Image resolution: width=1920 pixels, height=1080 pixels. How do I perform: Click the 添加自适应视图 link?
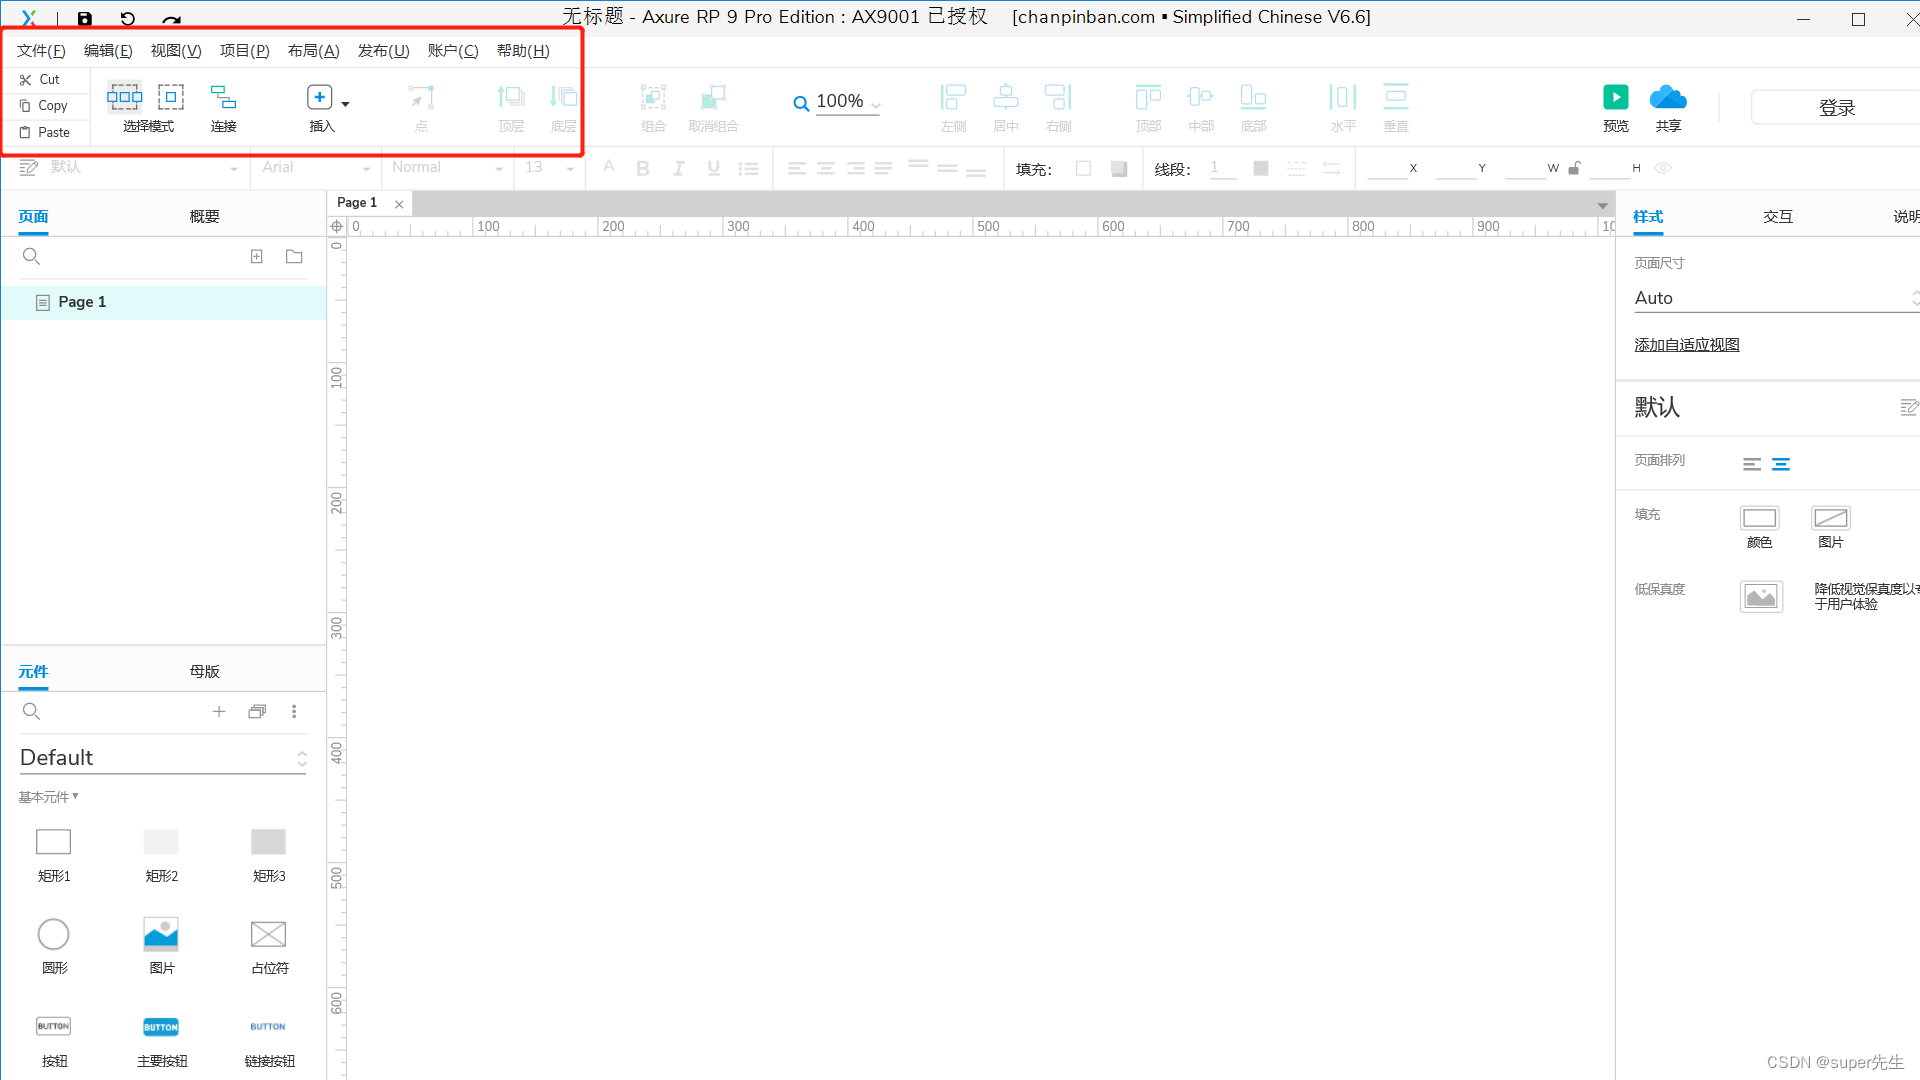(1686, 345)
